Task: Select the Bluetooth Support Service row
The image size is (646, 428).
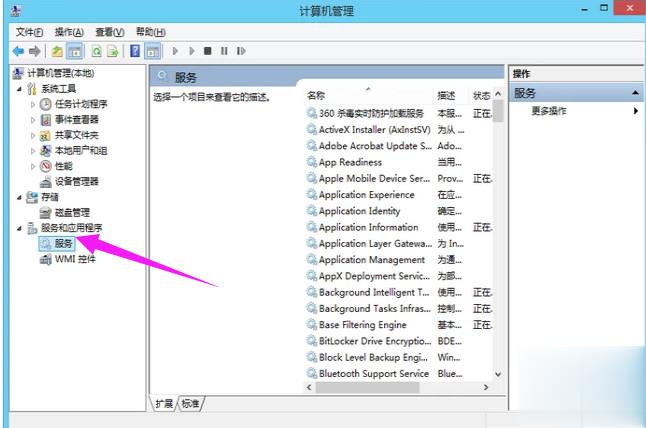Action: click(373, 373)
